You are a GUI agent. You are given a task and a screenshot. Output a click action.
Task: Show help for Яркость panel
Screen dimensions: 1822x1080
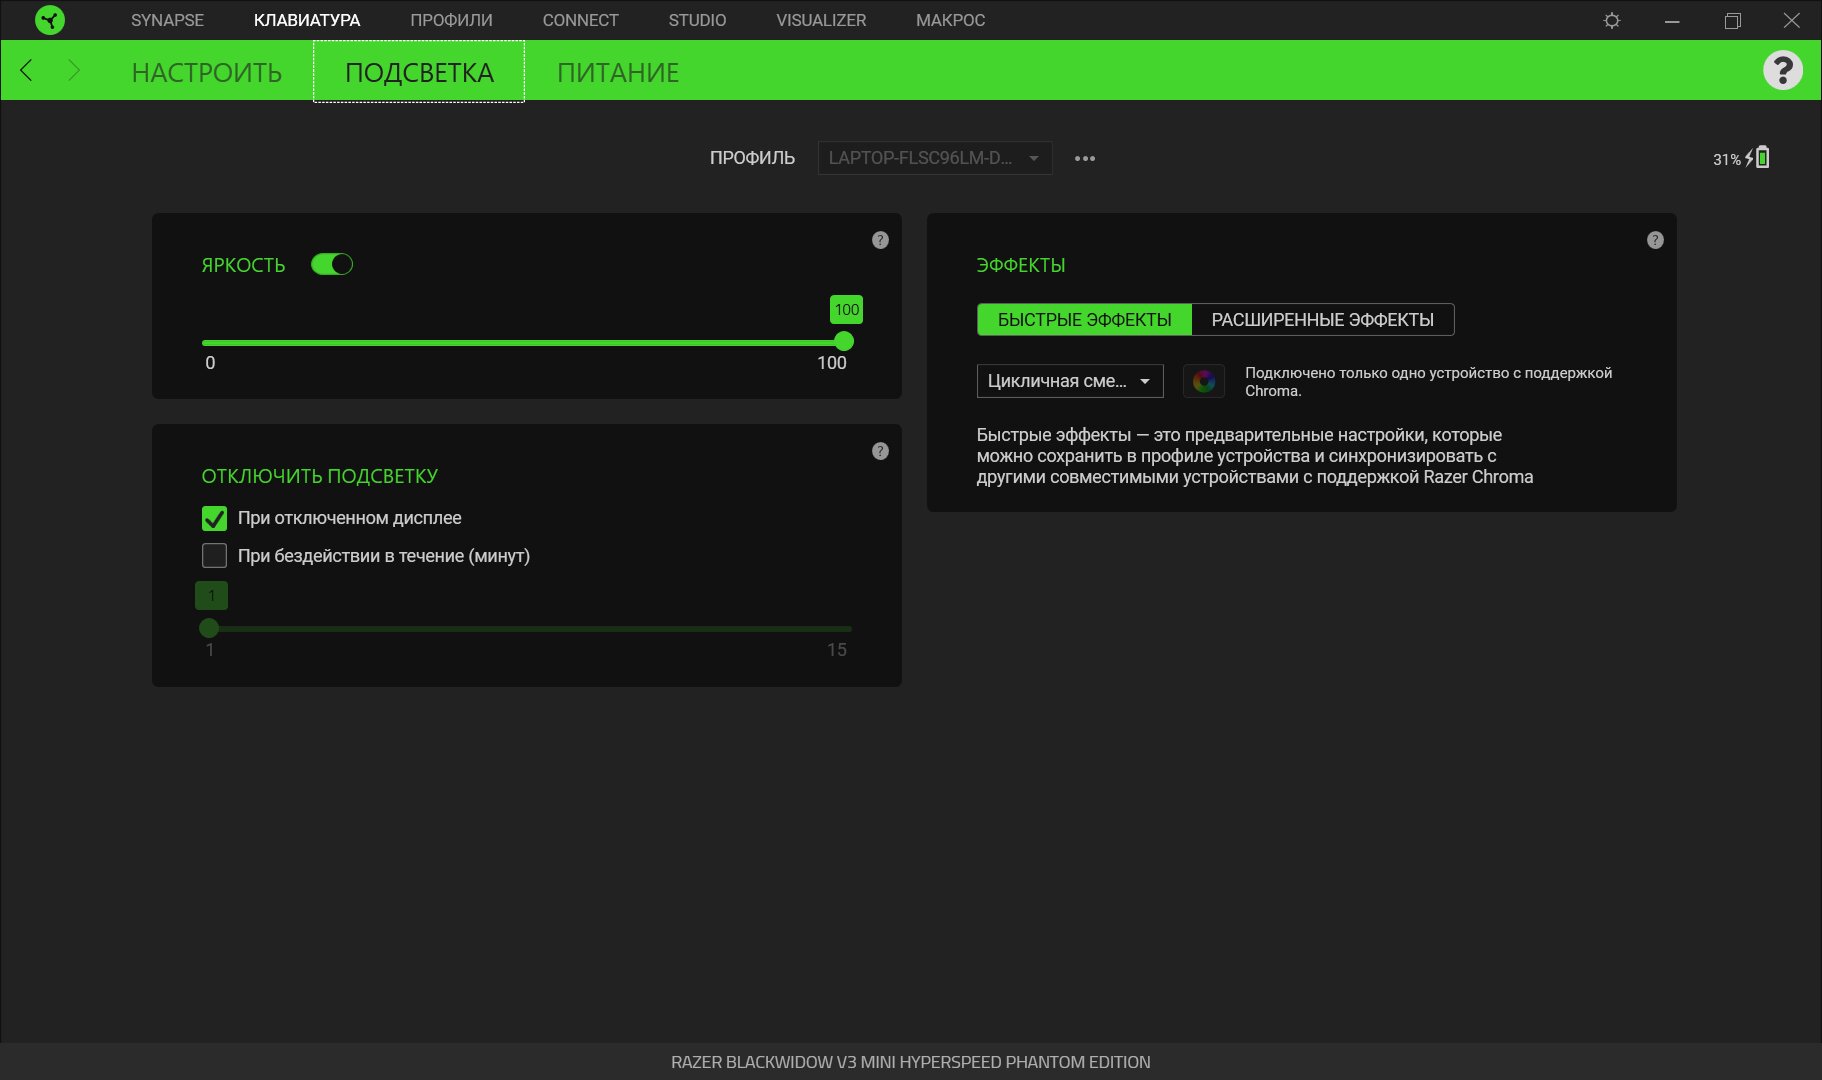point(880,240)
